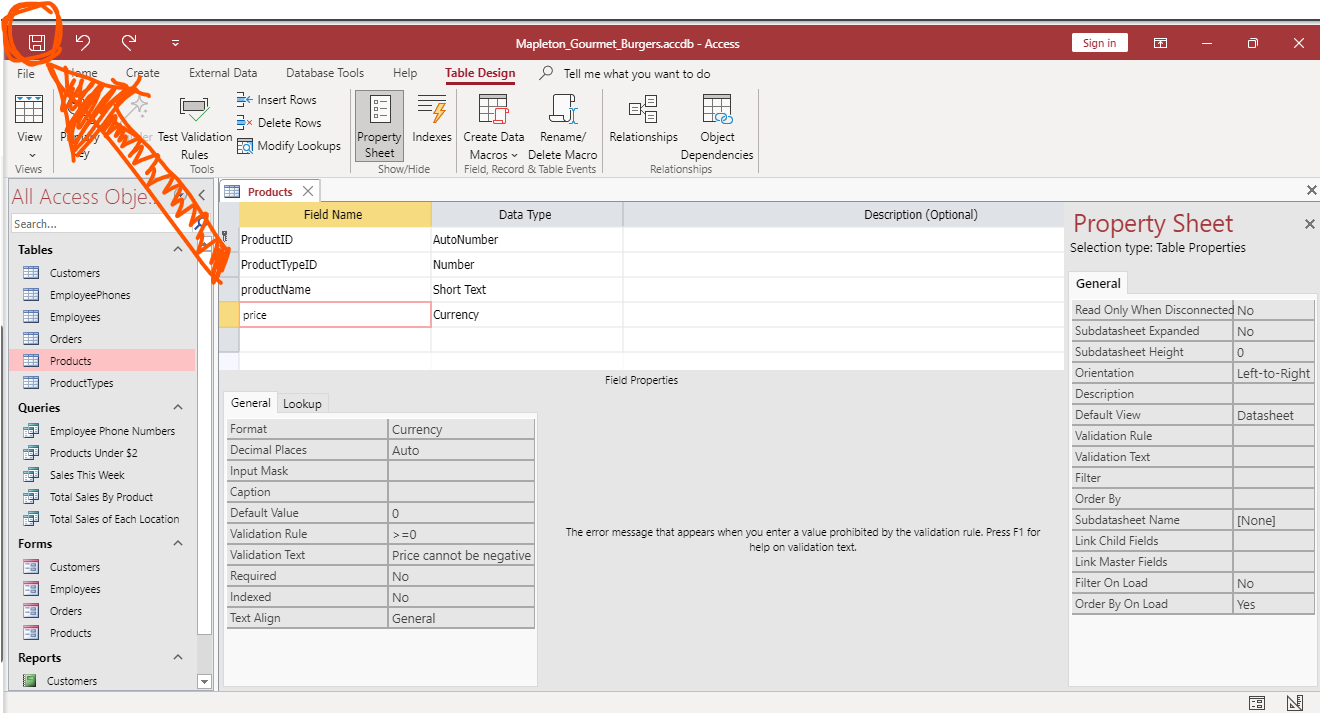
Task: Switch to External Data tab
Action: 223,73
